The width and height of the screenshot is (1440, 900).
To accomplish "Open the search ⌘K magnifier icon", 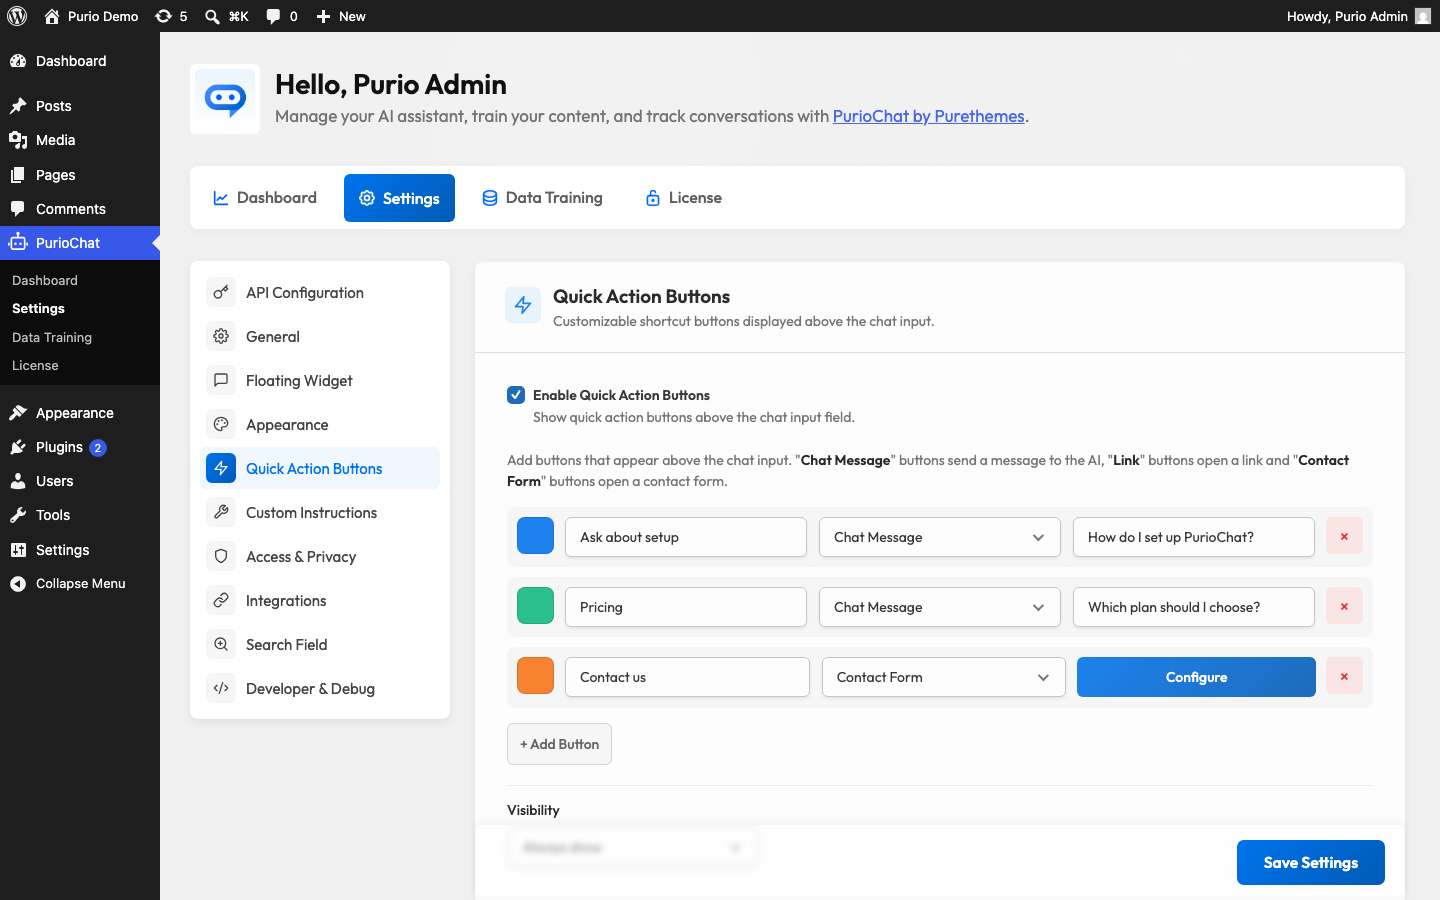I will point(212,16).
